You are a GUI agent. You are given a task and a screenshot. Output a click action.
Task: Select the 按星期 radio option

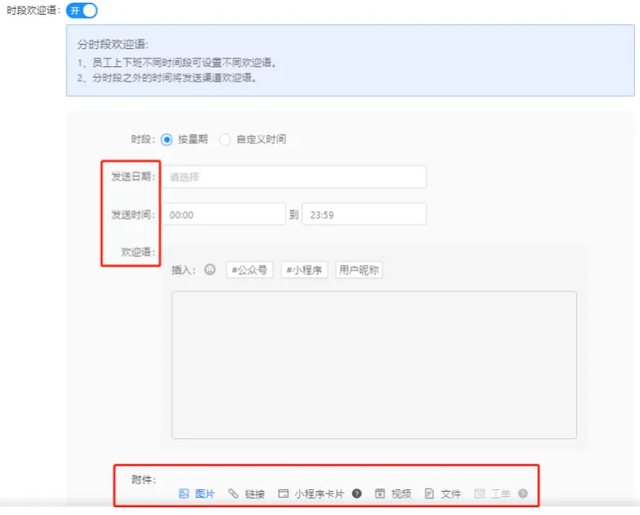coord(167,139)
